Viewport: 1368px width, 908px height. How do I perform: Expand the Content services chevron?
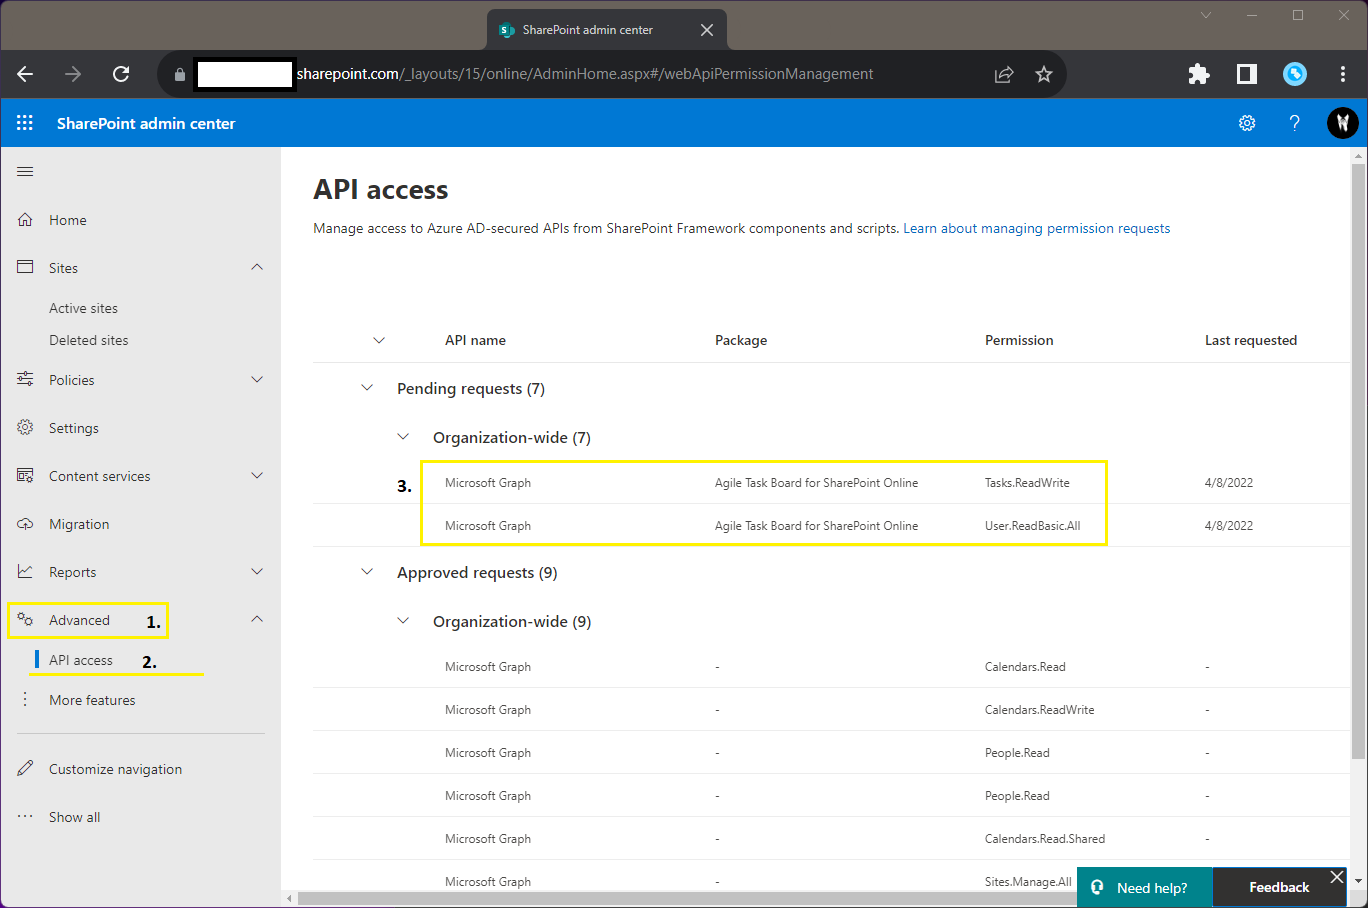(x=257, y=476)
